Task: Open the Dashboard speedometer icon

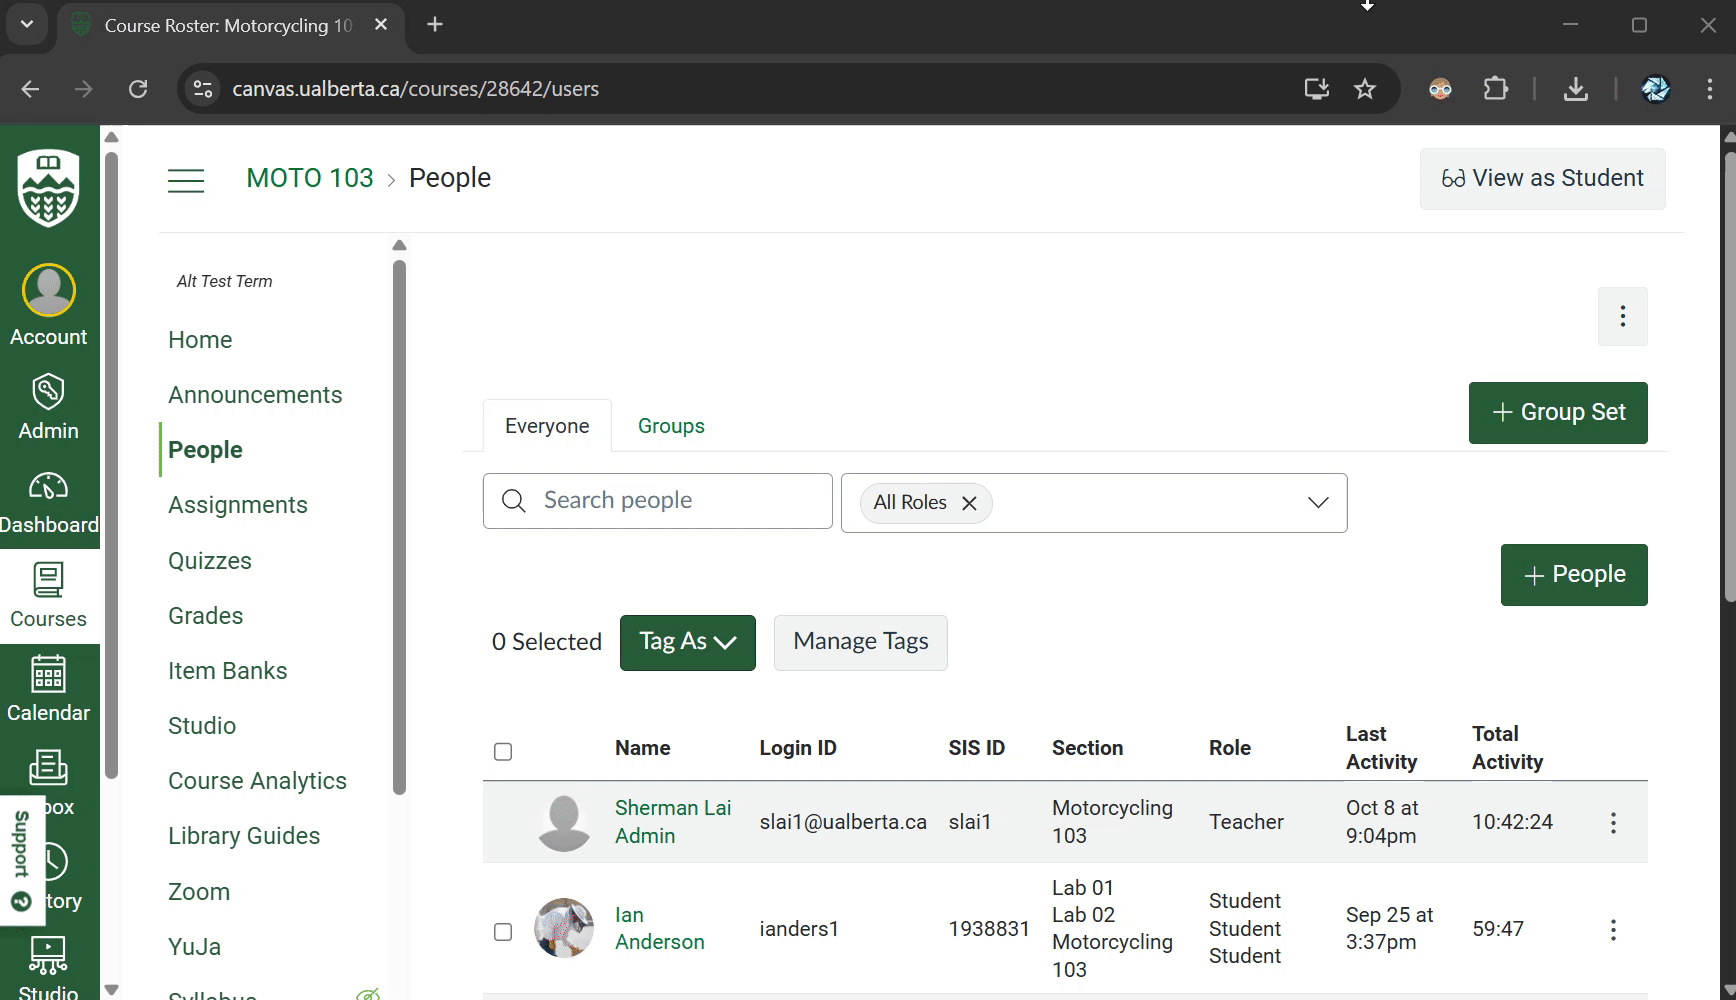Action: click(48, 487)
